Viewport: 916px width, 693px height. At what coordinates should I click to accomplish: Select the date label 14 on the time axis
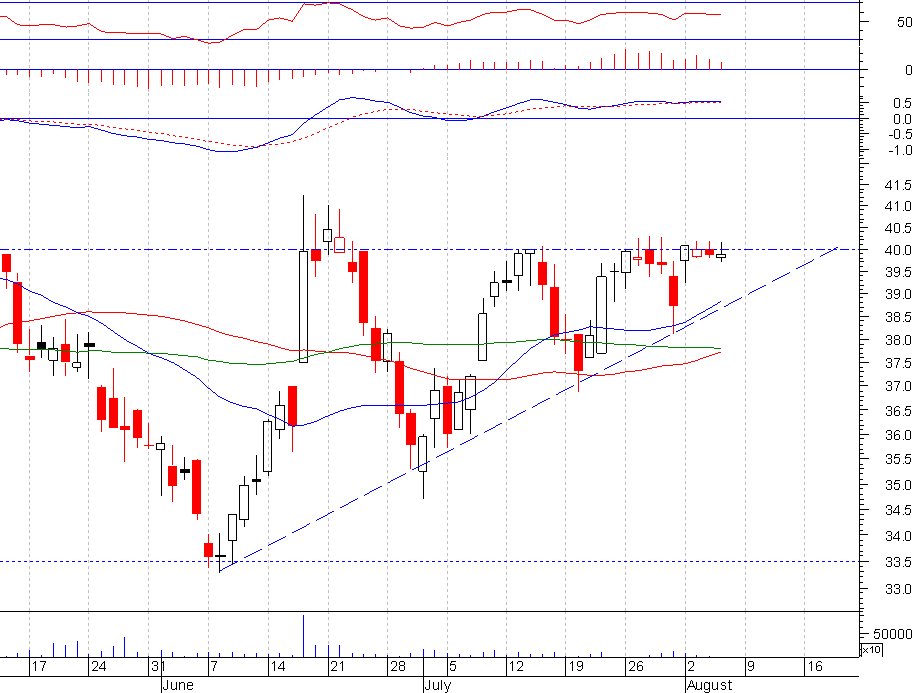tap(277, 667)
